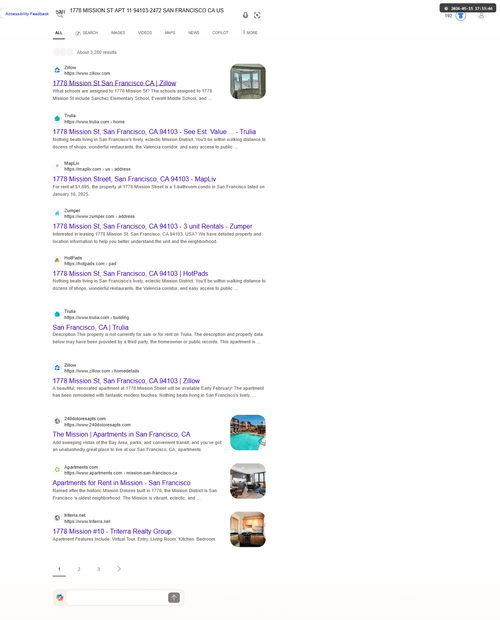The width and height of the screenshot is (500, 620).
Task: Click the Copilot chat input field
Action: click(x=117, y=597)
